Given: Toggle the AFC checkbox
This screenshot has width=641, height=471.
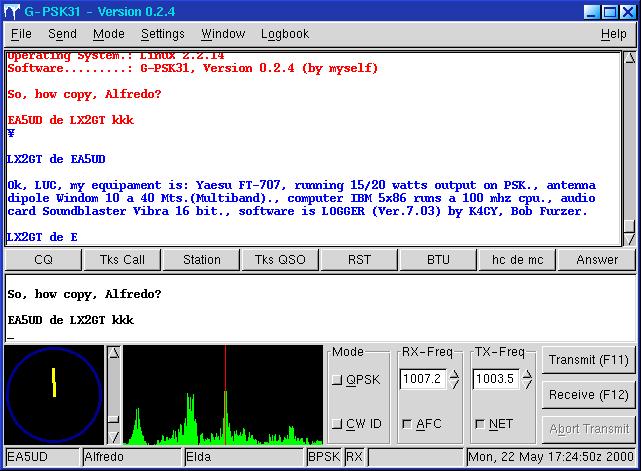Looking at the screenshot, I should pyautogui.click(x=406, y=424).
